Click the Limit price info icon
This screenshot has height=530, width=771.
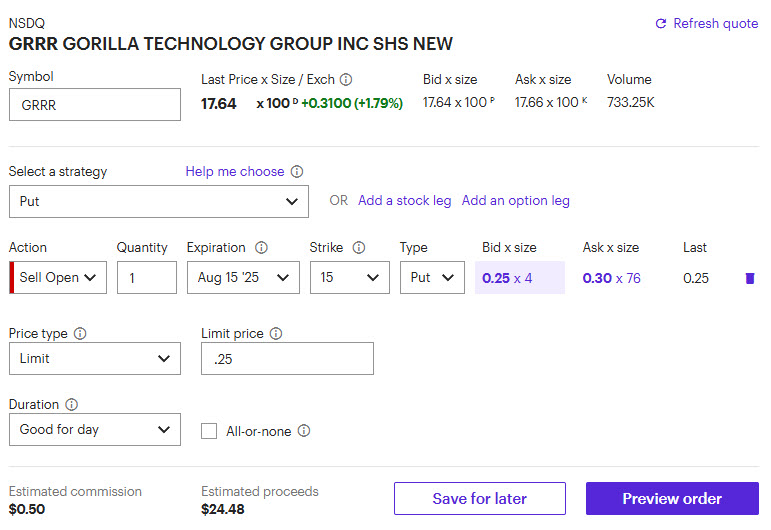coord(276,334)
